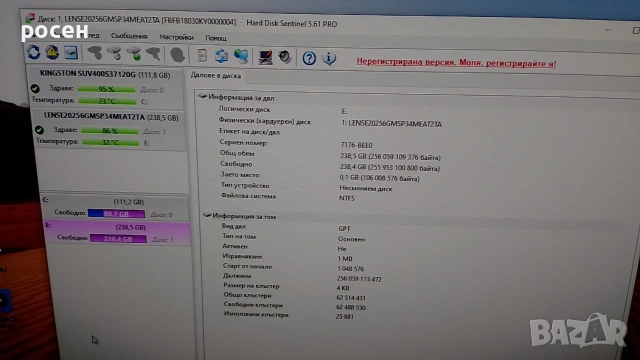
Task: Click the Общ обем value 238,5 GB
Action: (391, 157)
